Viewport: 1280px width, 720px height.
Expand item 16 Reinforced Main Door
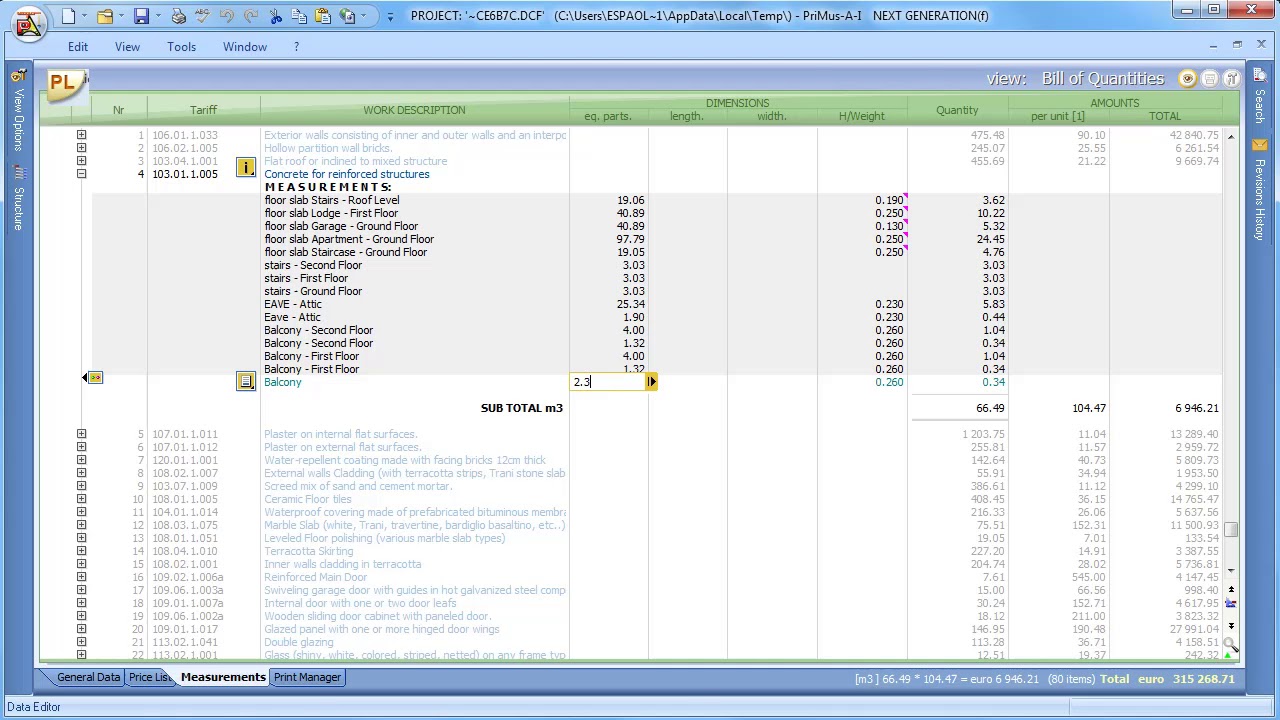tap(82, 577)
